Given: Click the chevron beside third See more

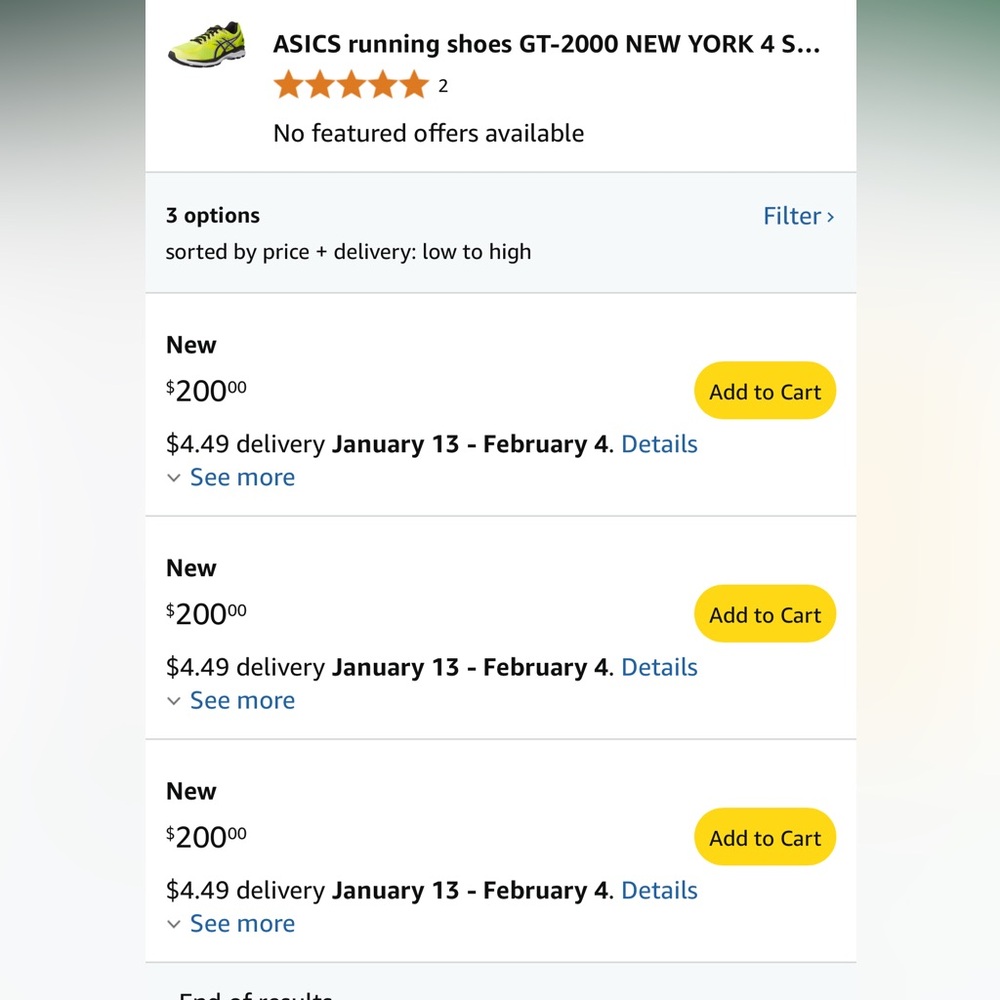Looking at the screenshot, I should point(174,924).
